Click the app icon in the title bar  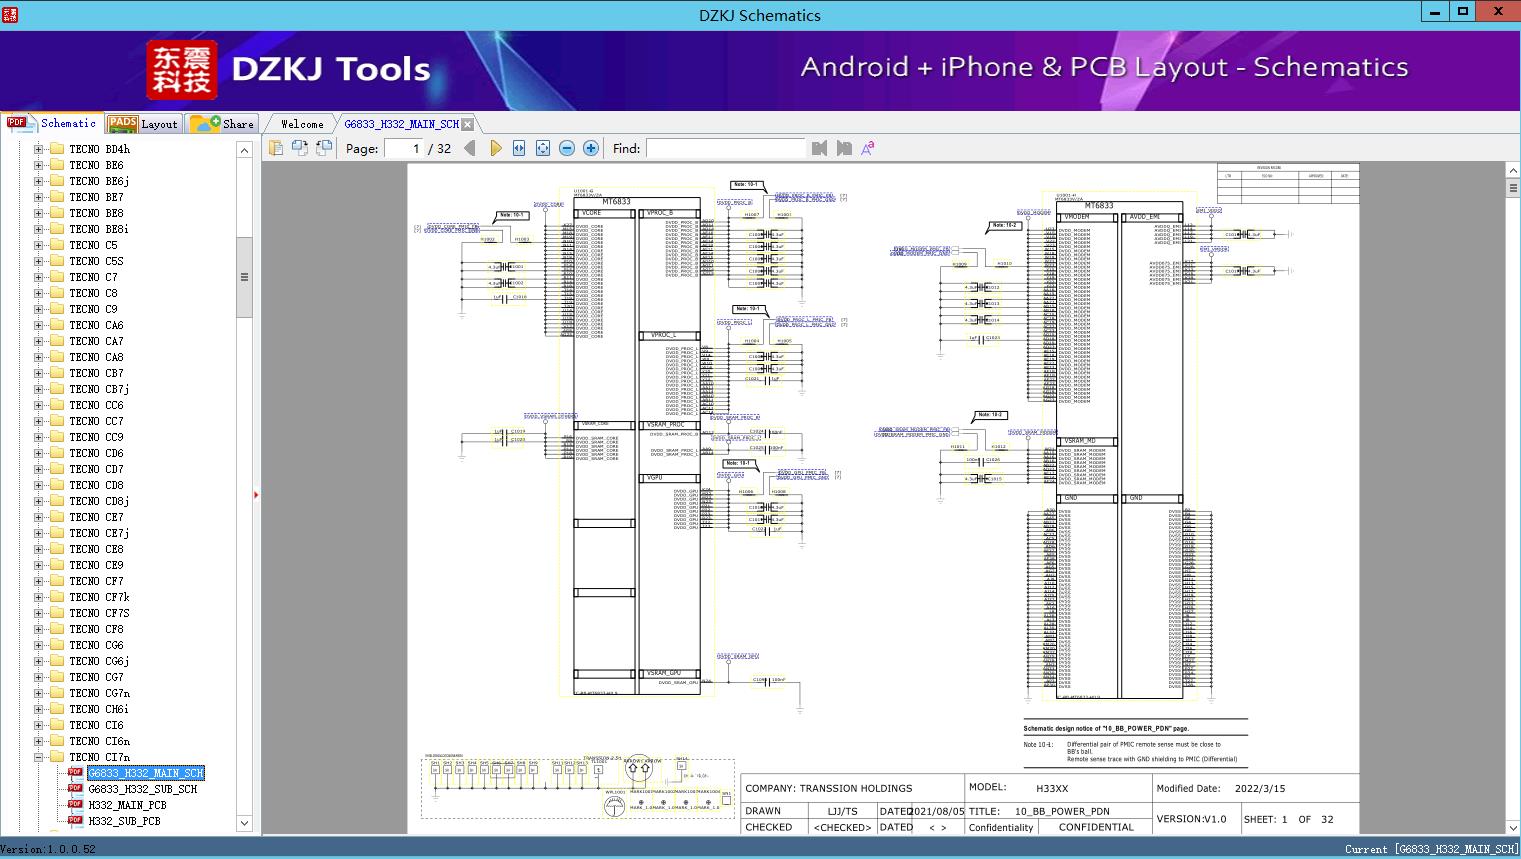[x=8, y=14]
